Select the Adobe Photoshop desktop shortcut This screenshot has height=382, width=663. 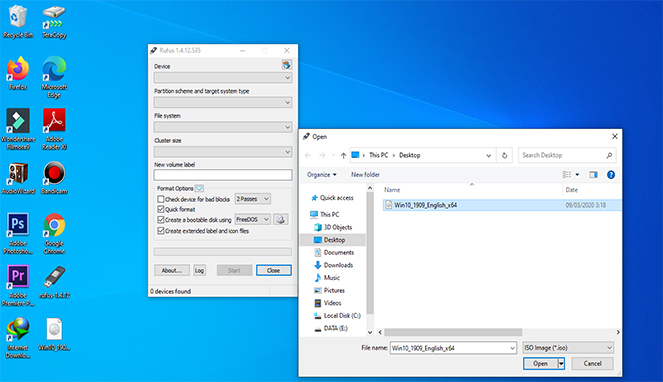18,234
